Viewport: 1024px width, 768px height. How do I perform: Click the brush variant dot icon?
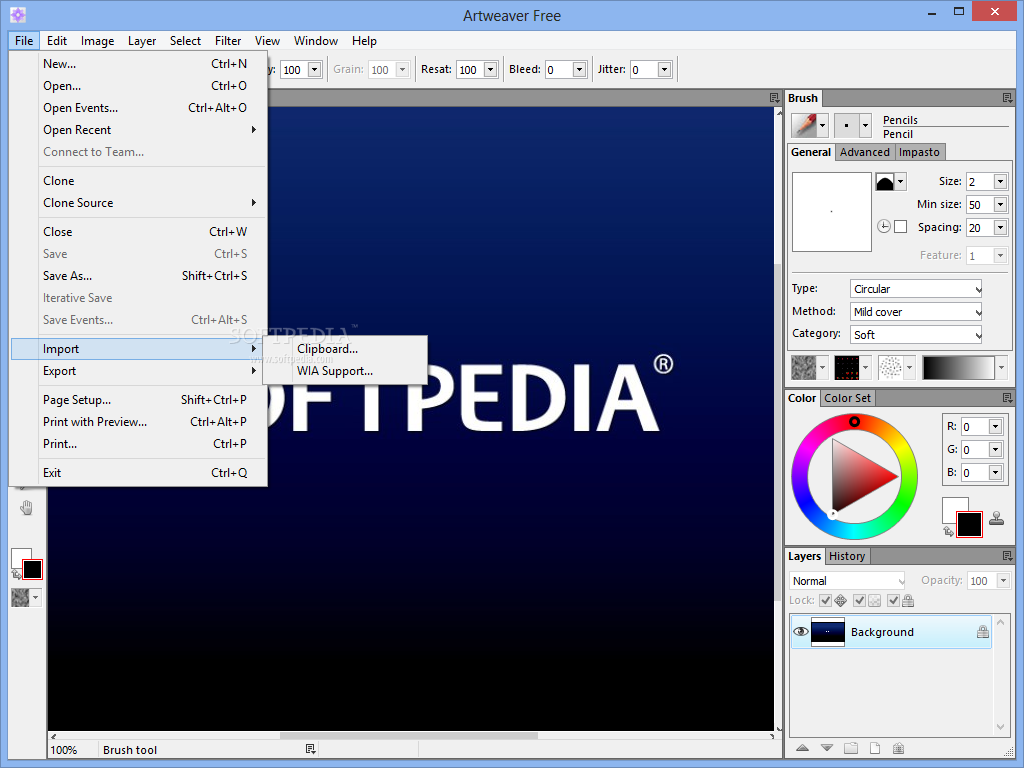coord(846,125)
